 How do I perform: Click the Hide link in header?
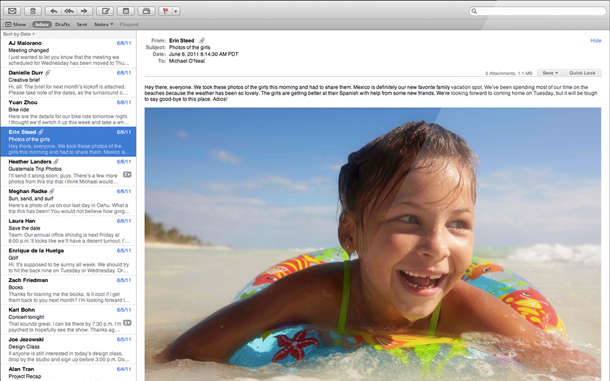[596, 40]
